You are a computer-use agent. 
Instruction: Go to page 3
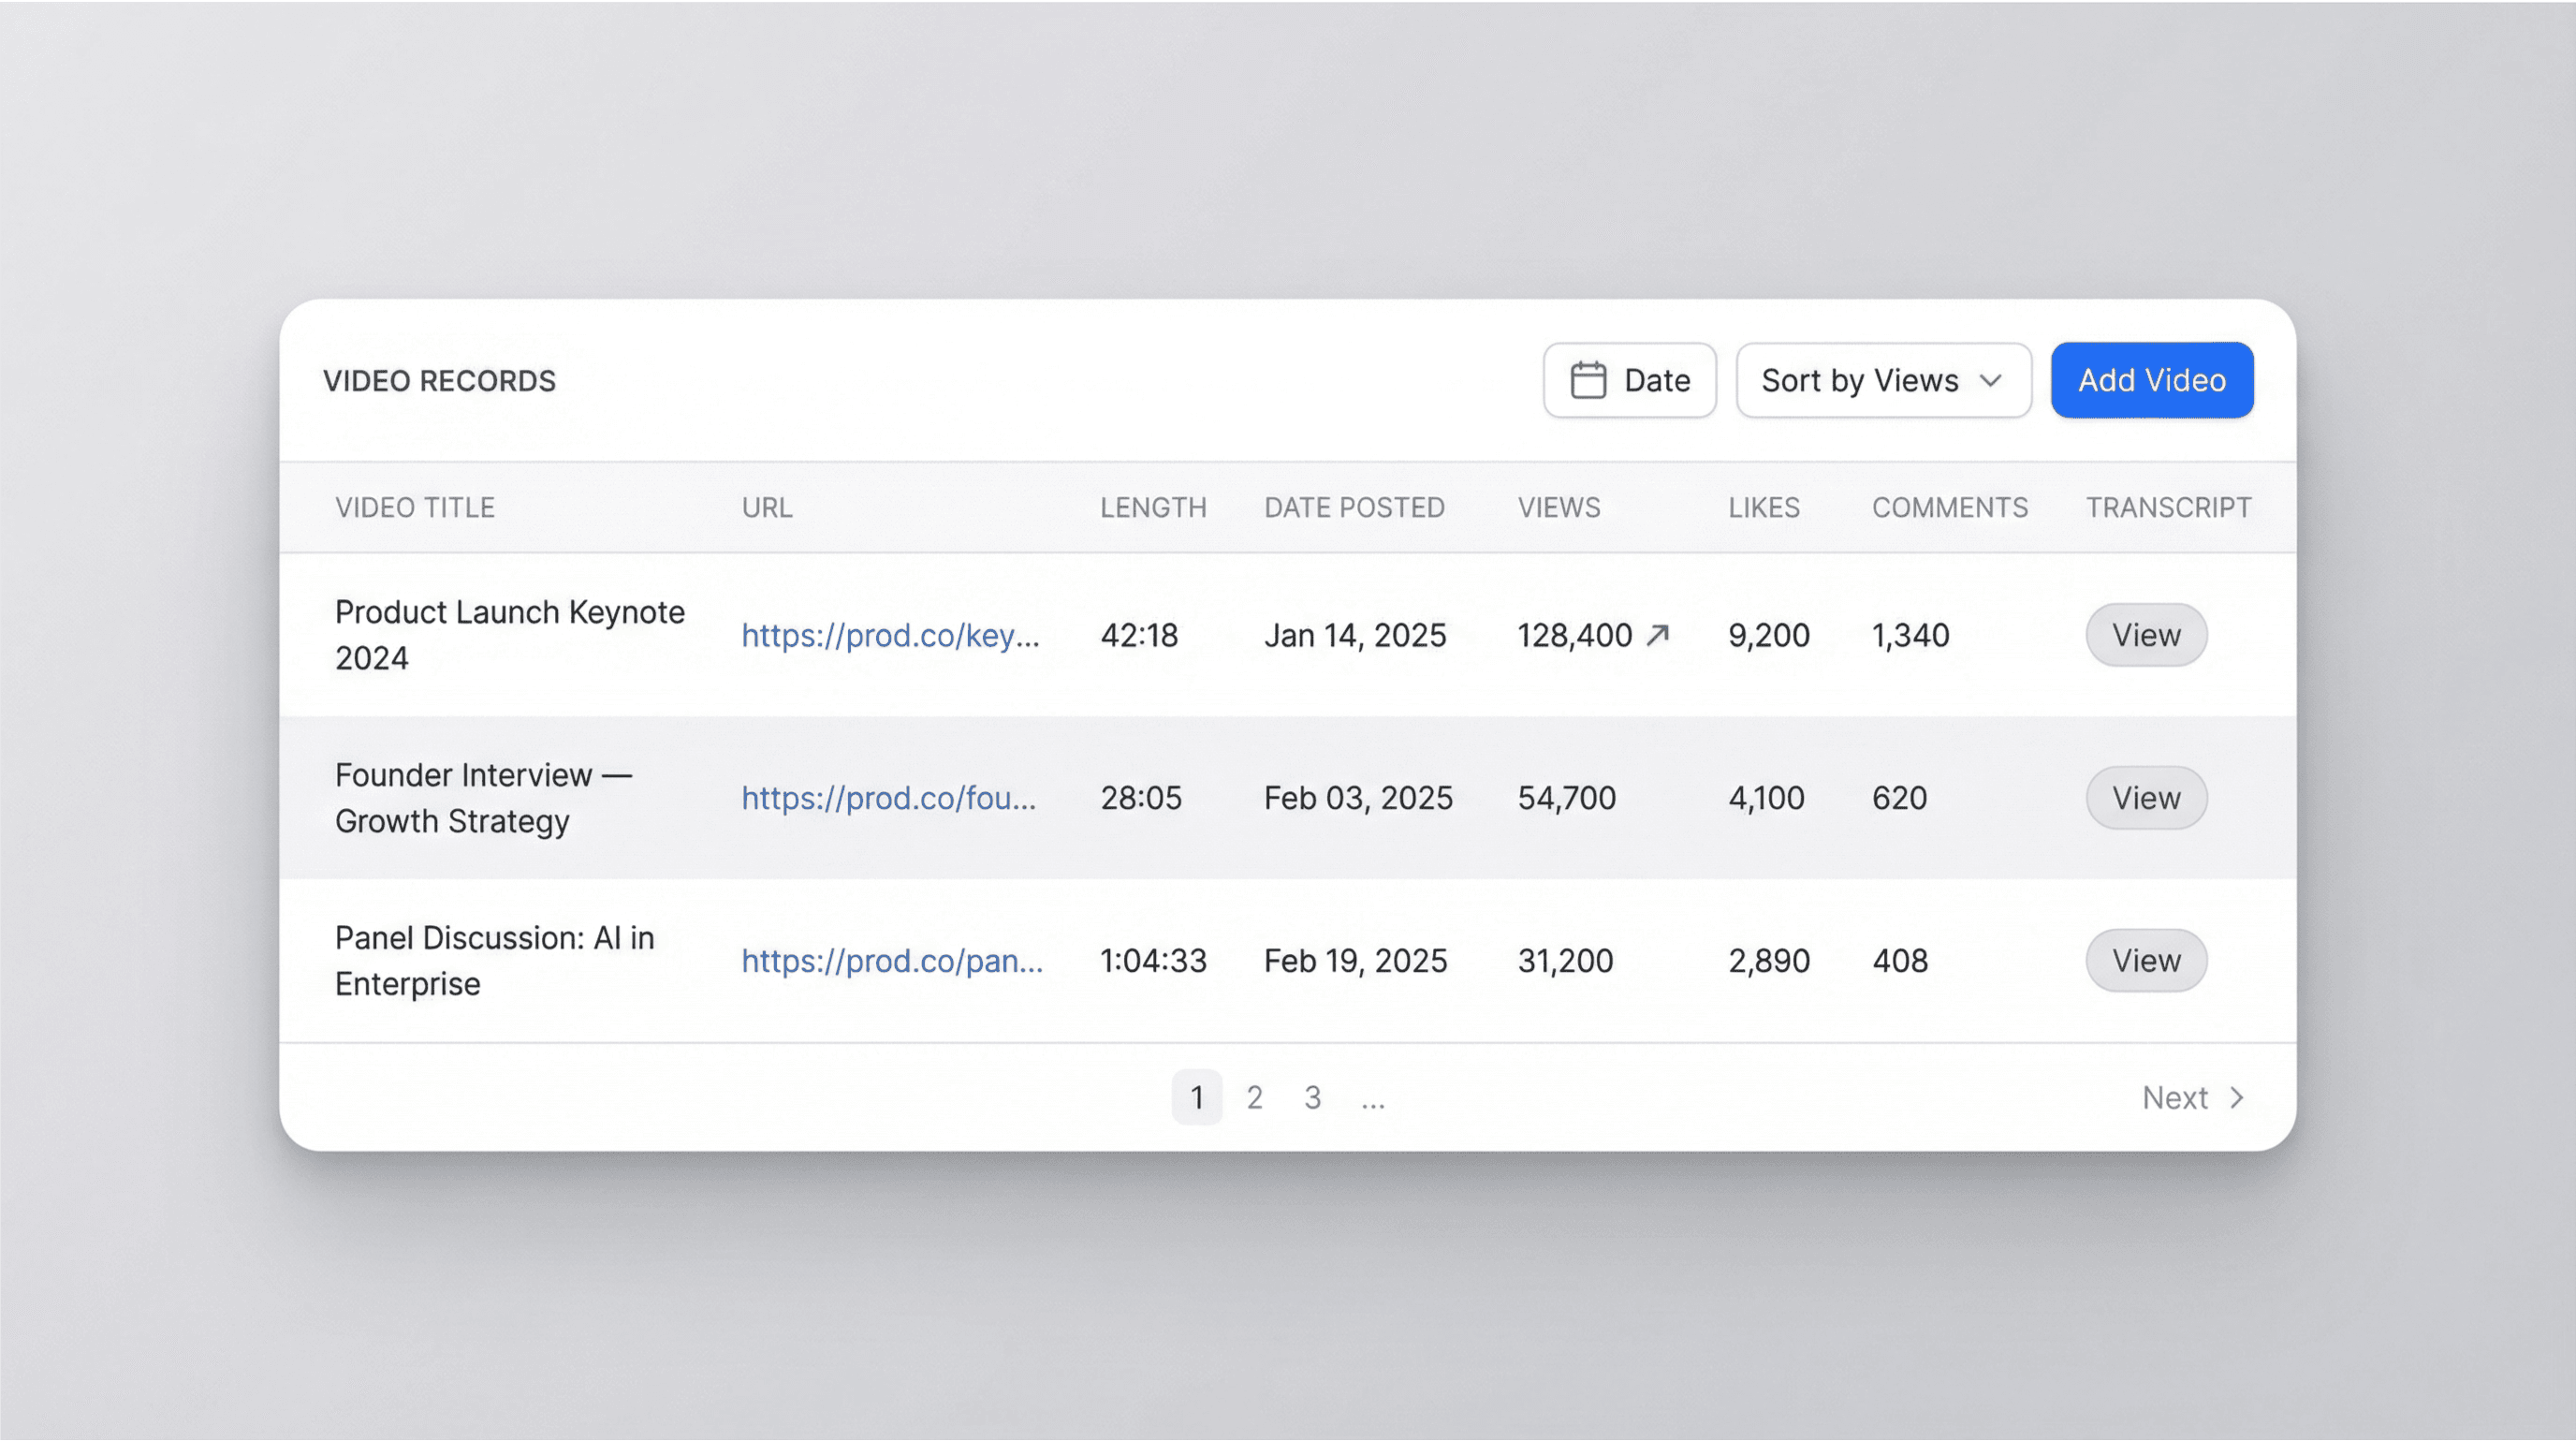coord(1312,1098)
